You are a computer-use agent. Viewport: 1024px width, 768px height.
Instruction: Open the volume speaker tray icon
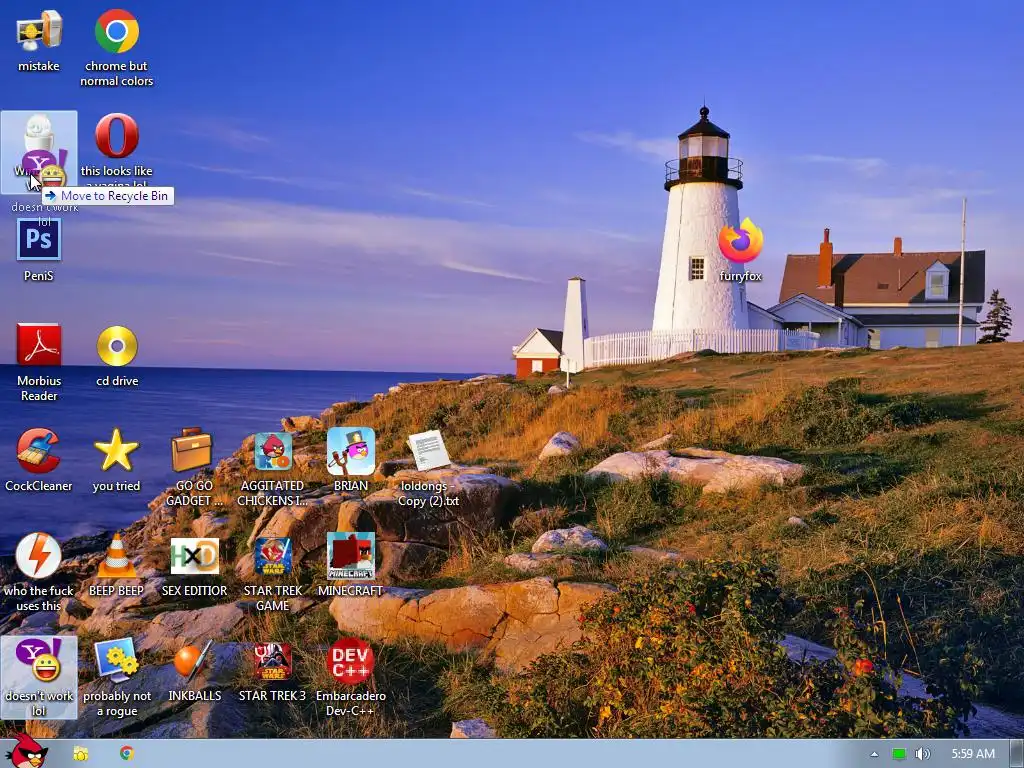coord(923,754)
